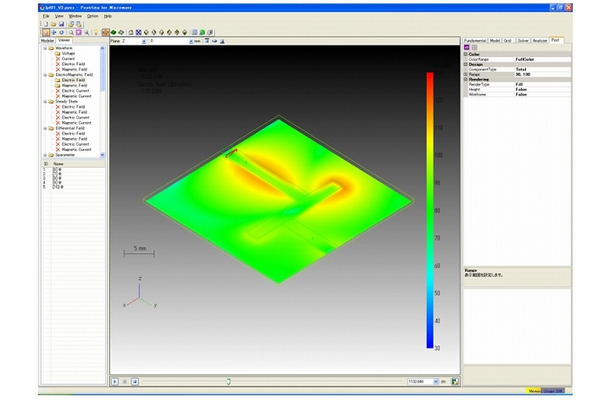Screen dimensions: 610x400
Task: Expand the Range property row
Action: [466, 74]
